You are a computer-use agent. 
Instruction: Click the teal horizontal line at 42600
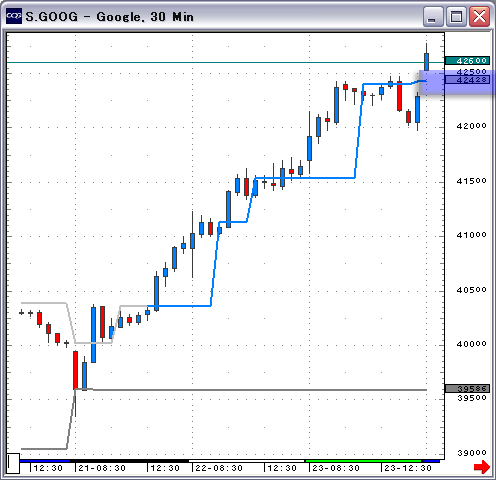(225, 62)
